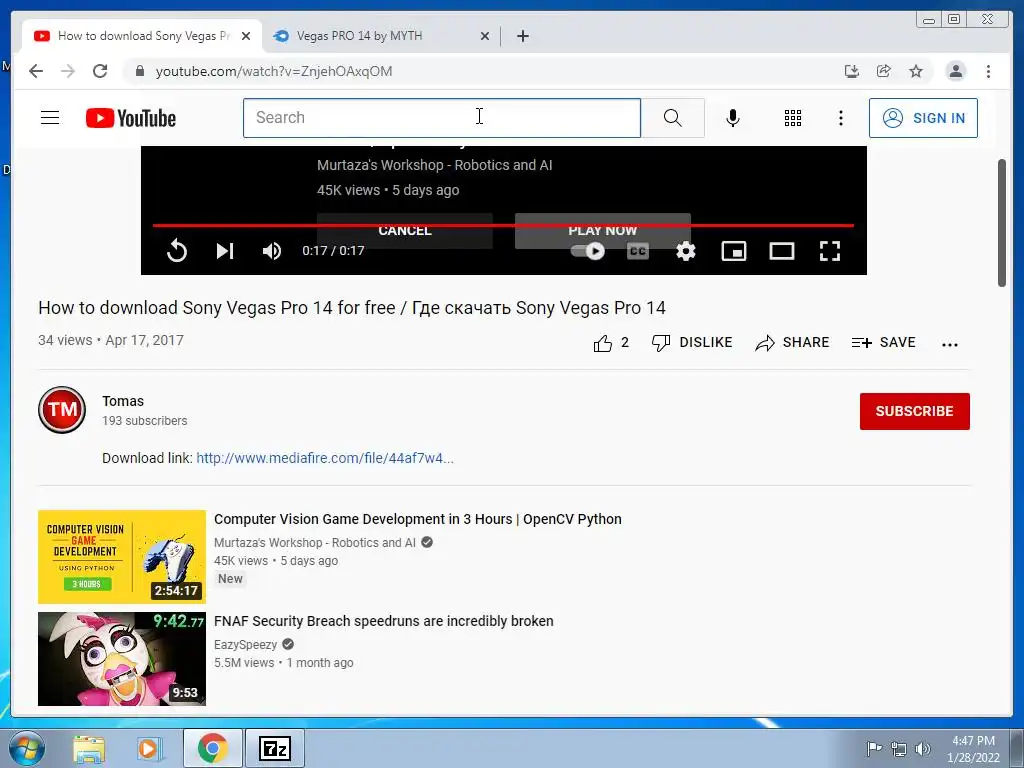Image resolution: width=1024 pixels, height=768 pixels.
Task: Open the Tomas channel name link
Action: click(x=123, y=401)
